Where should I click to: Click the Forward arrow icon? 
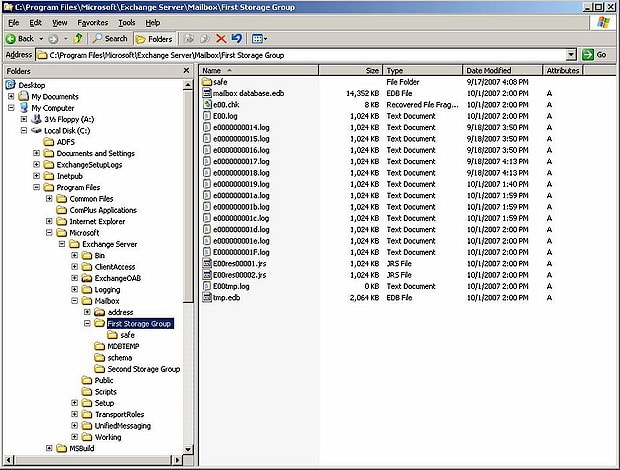coord(53,39)
